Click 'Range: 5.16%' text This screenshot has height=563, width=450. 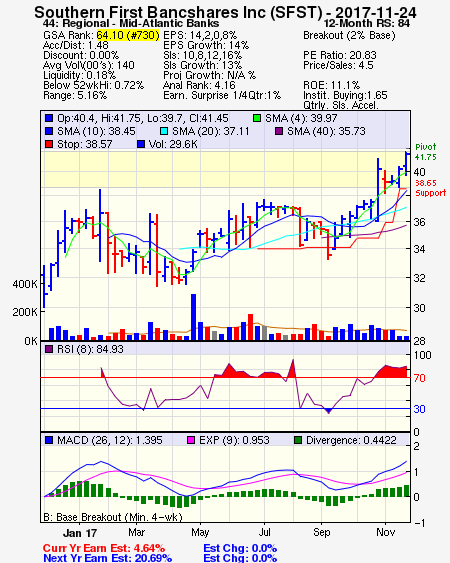(75, 96)
